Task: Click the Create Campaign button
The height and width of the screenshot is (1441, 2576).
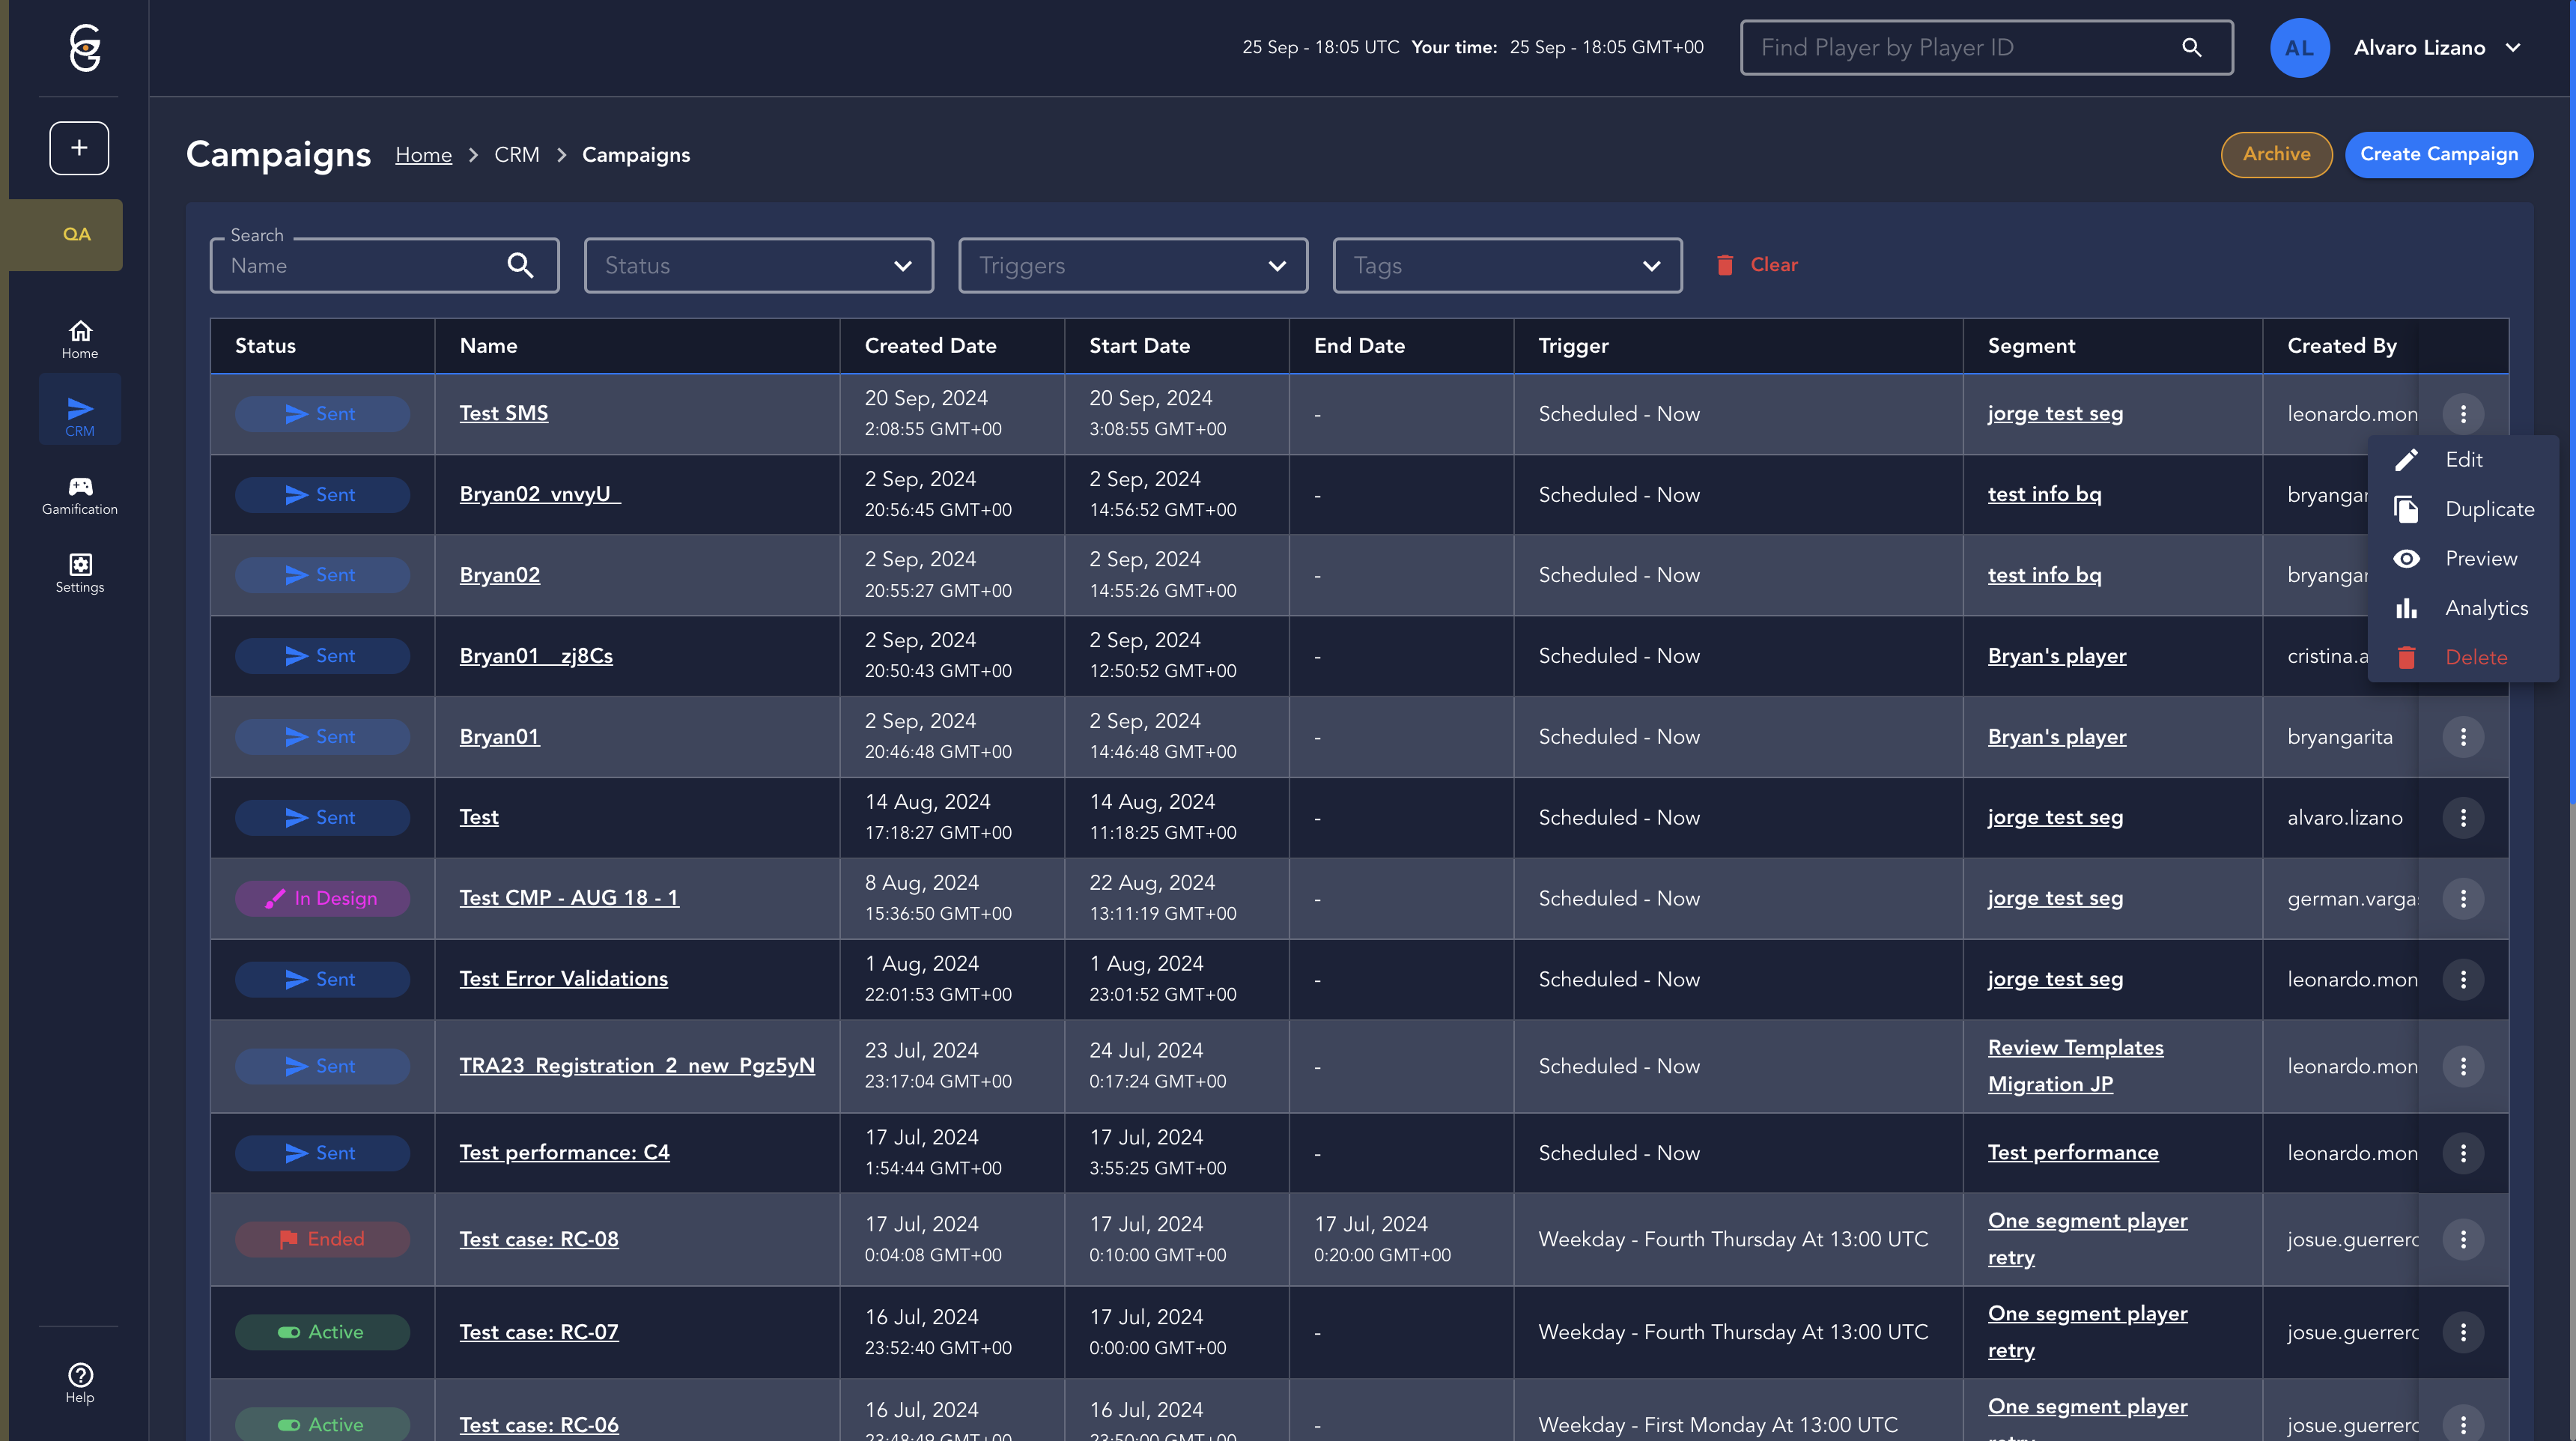Action: 2438,155
